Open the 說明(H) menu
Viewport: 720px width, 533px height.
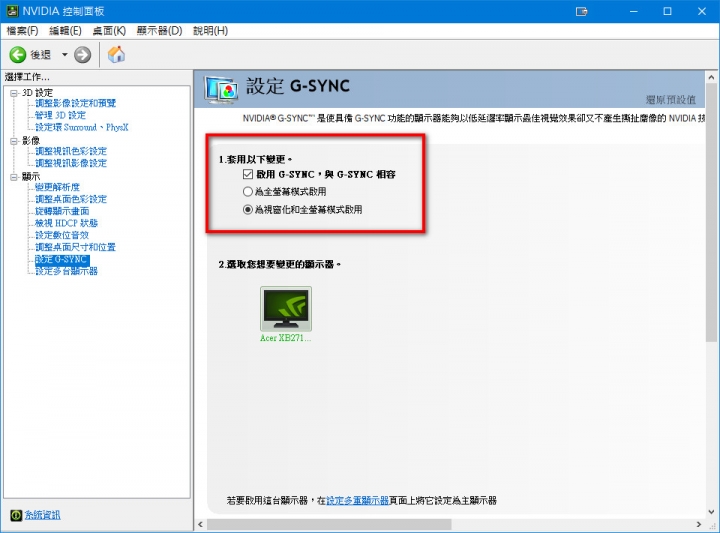(210, 31)
